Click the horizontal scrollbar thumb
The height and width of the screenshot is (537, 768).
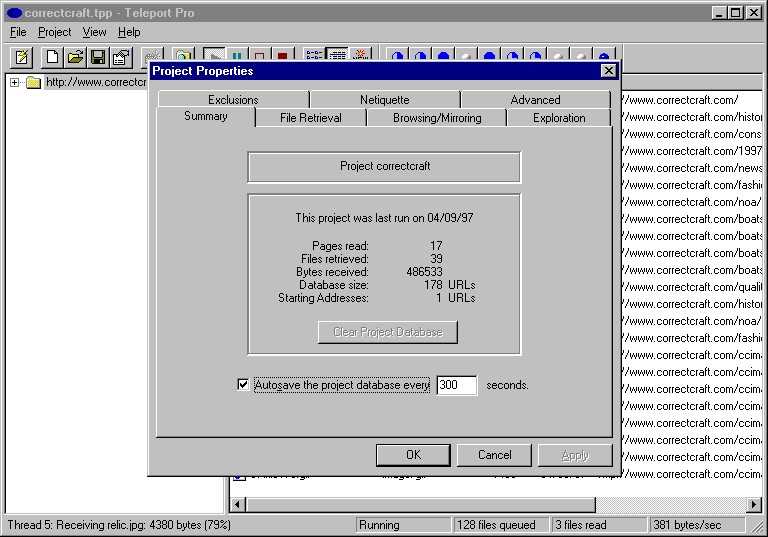coord(420,504)
